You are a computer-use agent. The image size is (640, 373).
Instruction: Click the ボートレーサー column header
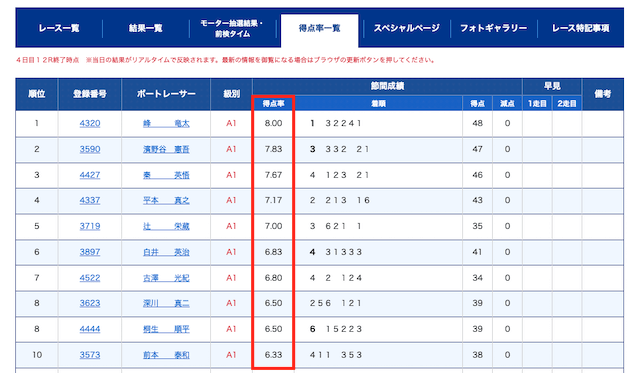click(166, 94)
